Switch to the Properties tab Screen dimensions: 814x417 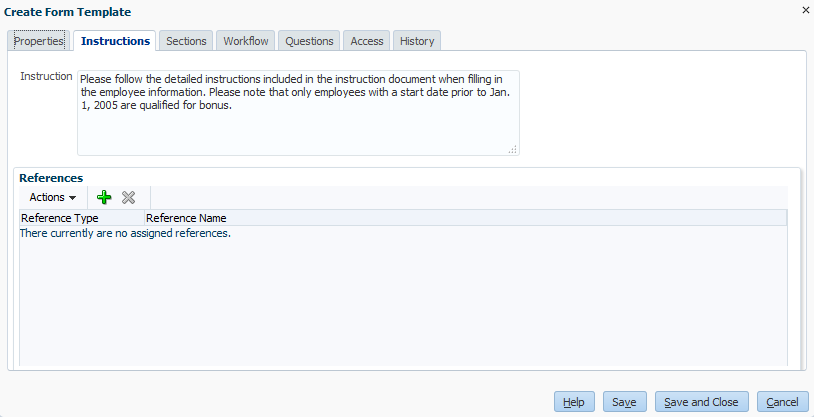(39, 41)
